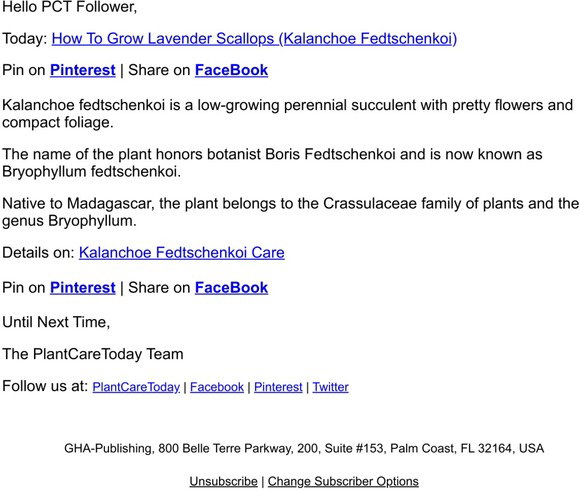The height and width of the screenshot is (491, 580).
Task: Open the Facebook link in the Follow us row
Action: click(x=217, y=387)
